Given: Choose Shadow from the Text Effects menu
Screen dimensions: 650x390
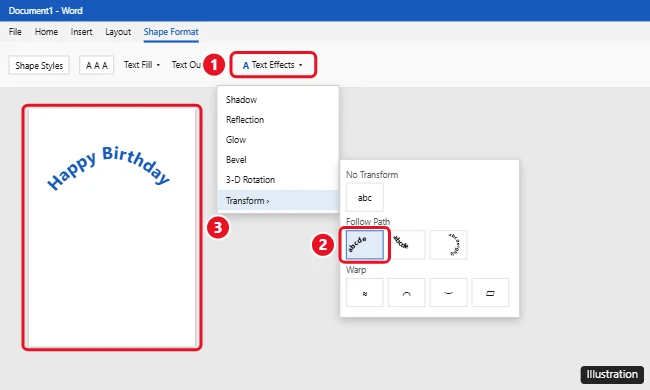Looking at the screenshot, I should (278, 100).
